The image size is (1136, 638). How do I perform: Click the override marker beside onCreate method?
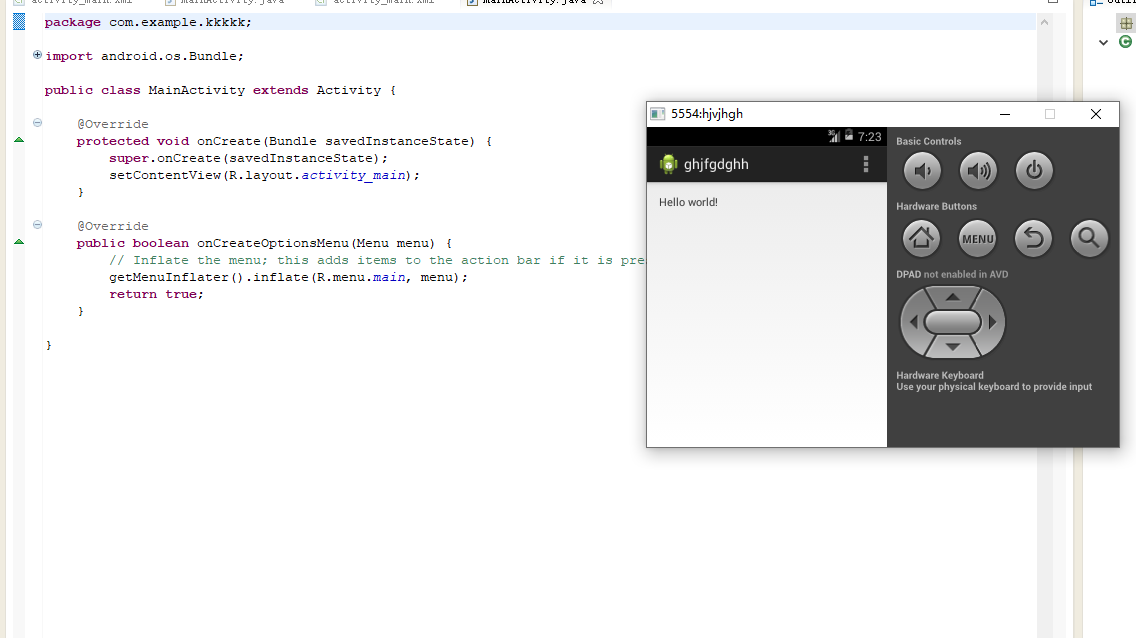pos(19,140)
